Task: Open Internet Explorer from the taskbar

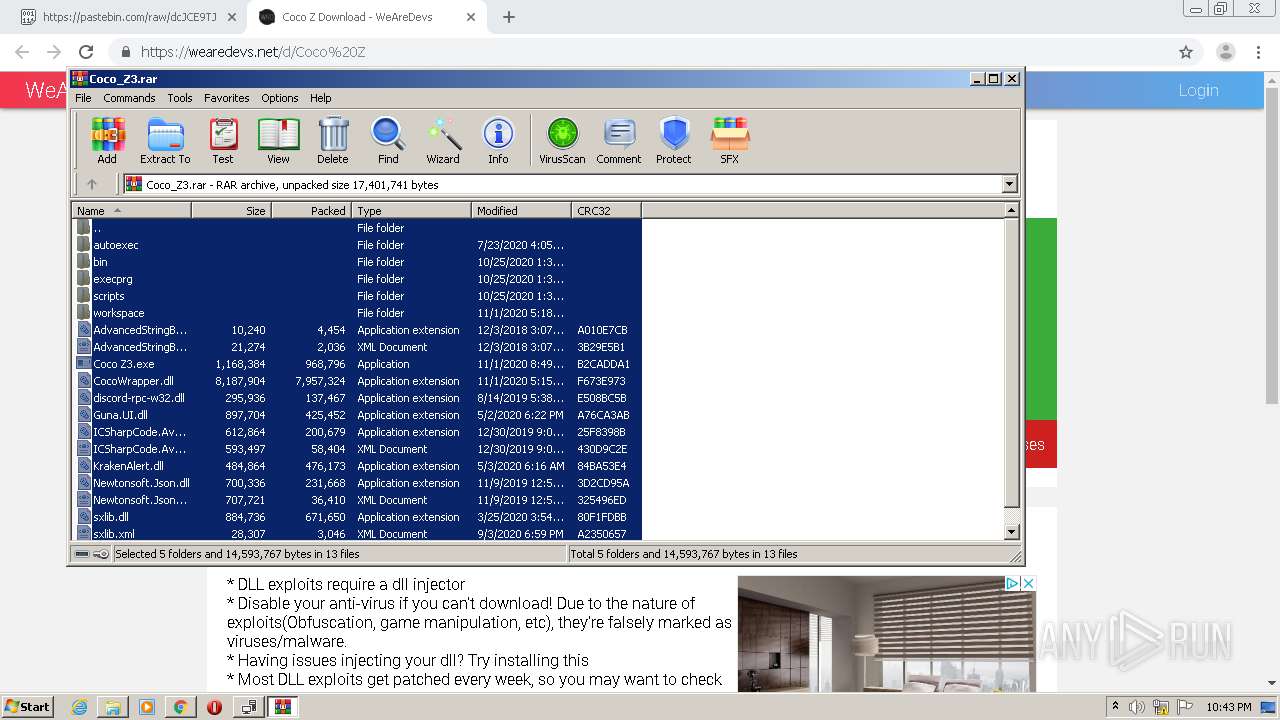Action: pyautogui.click(x=80, y=707)
